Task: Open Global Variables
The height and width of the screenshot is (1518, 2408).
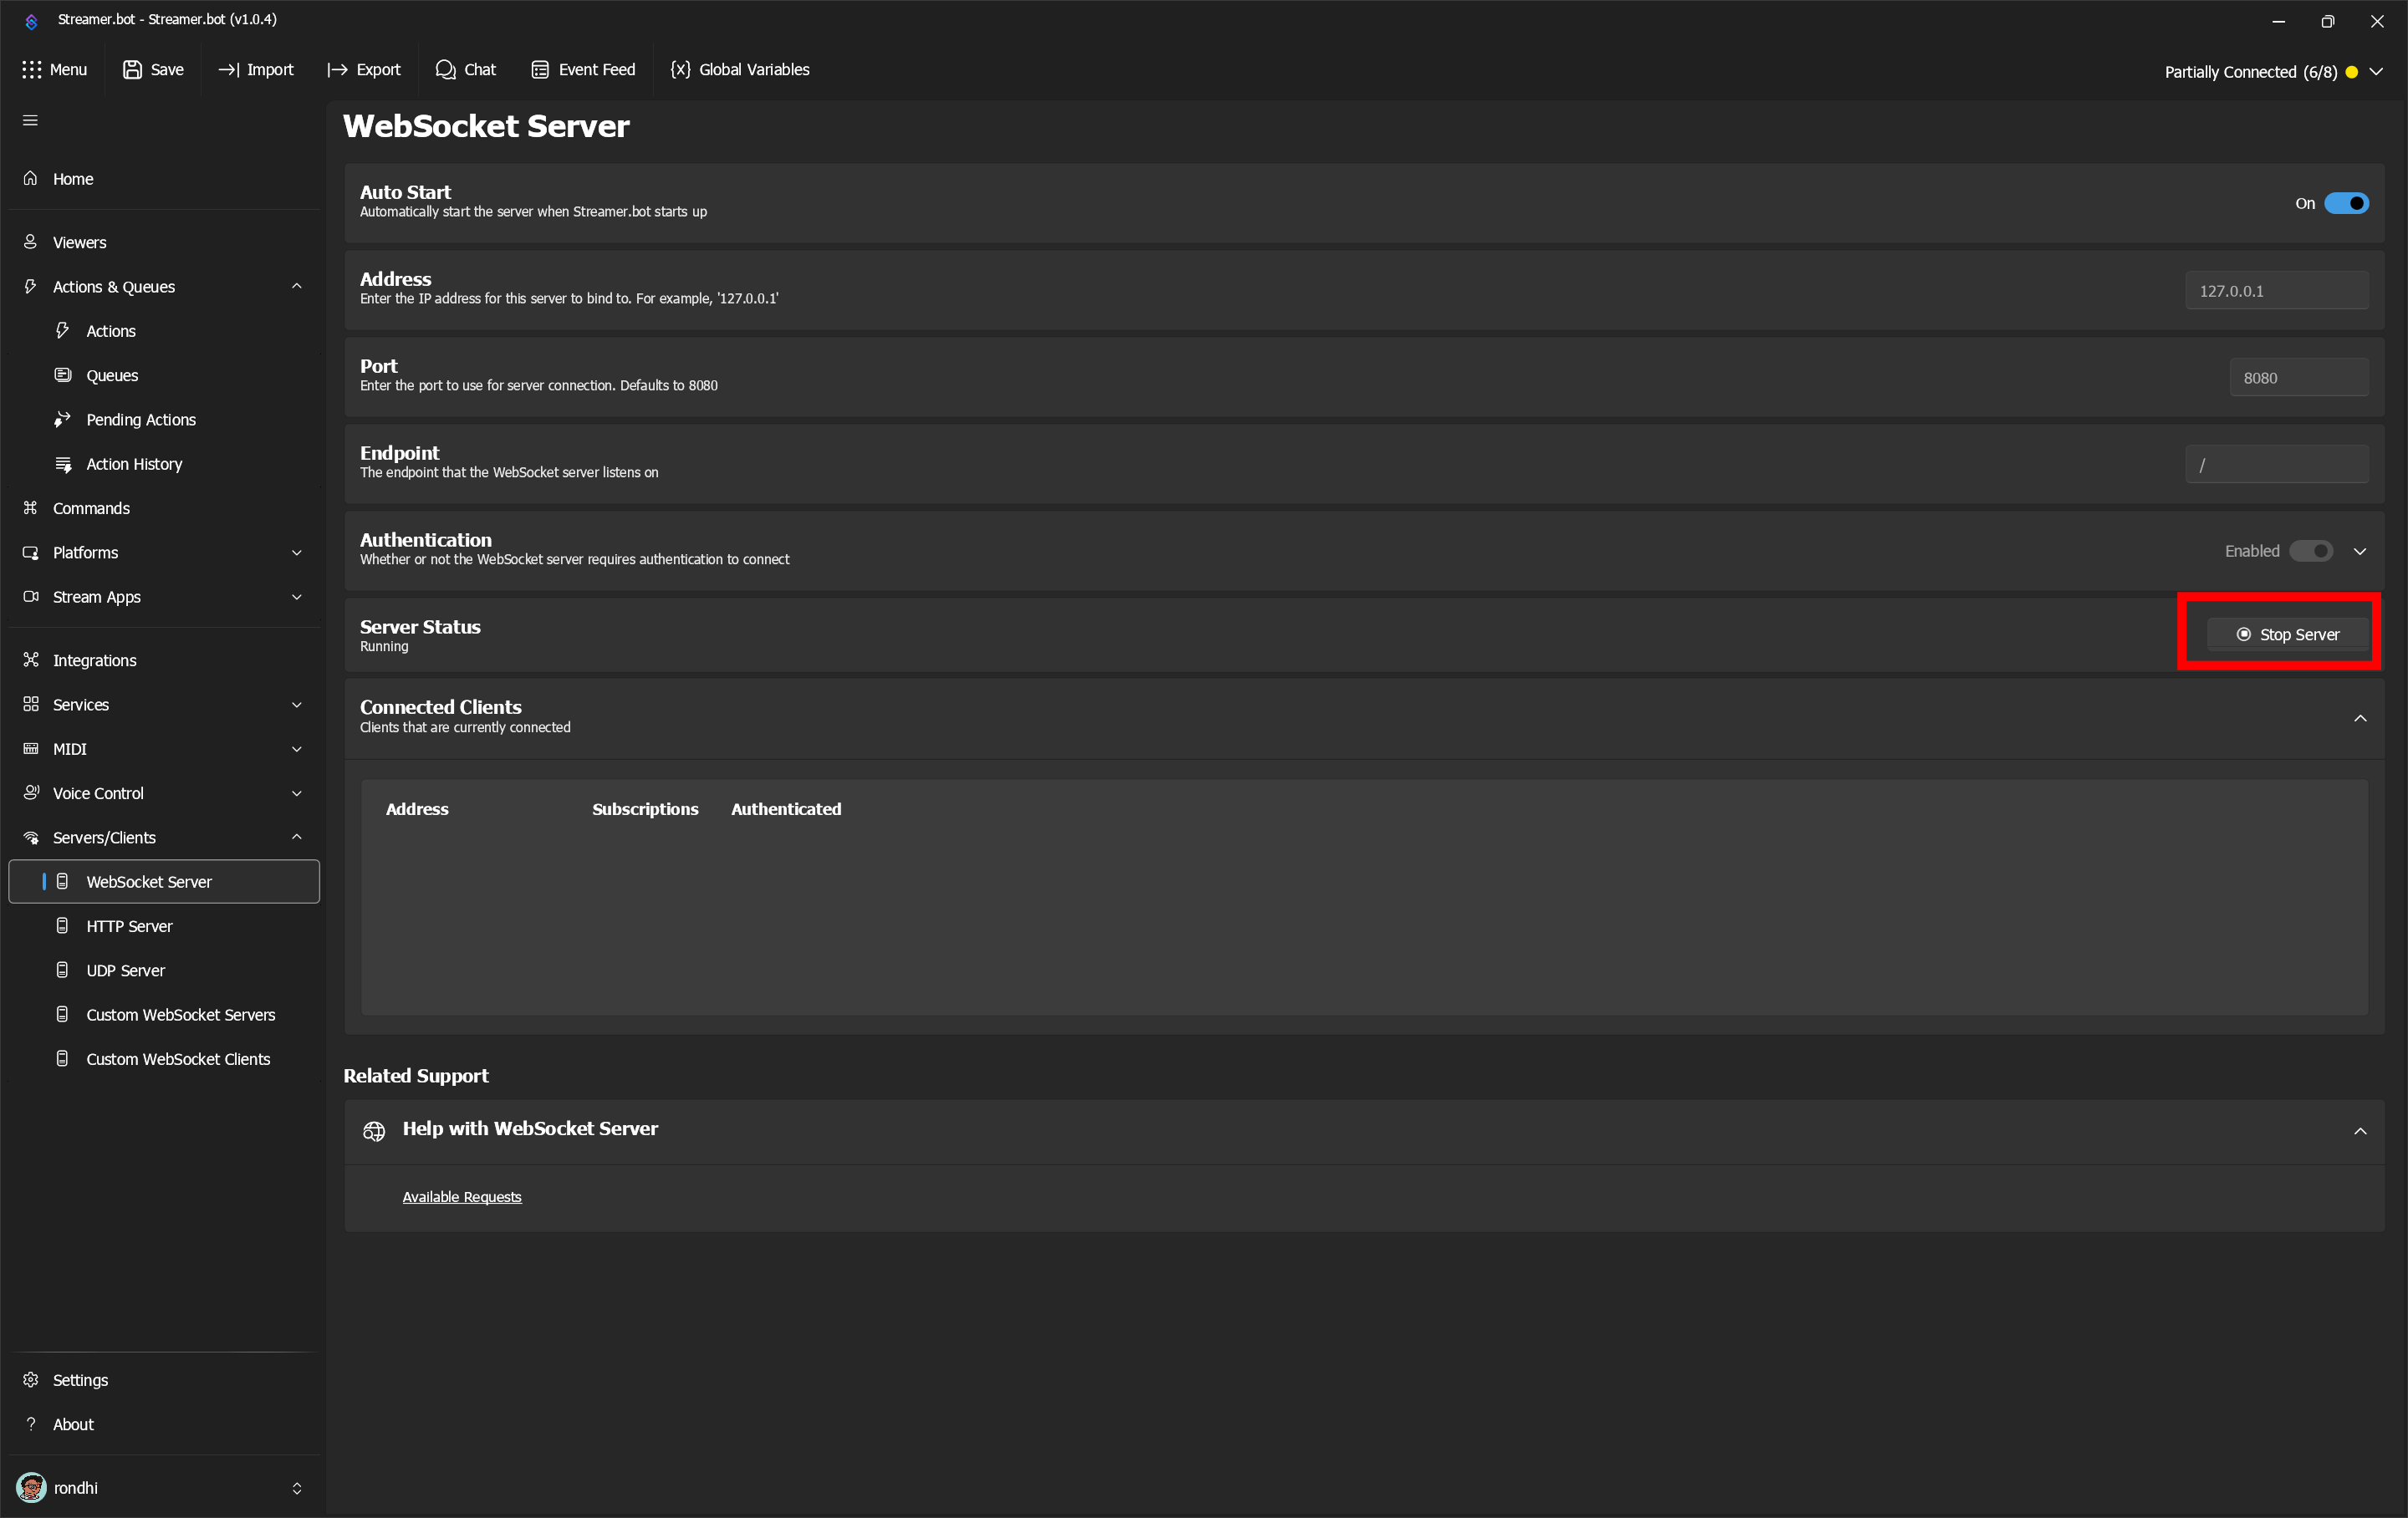Action: [740, 69]
